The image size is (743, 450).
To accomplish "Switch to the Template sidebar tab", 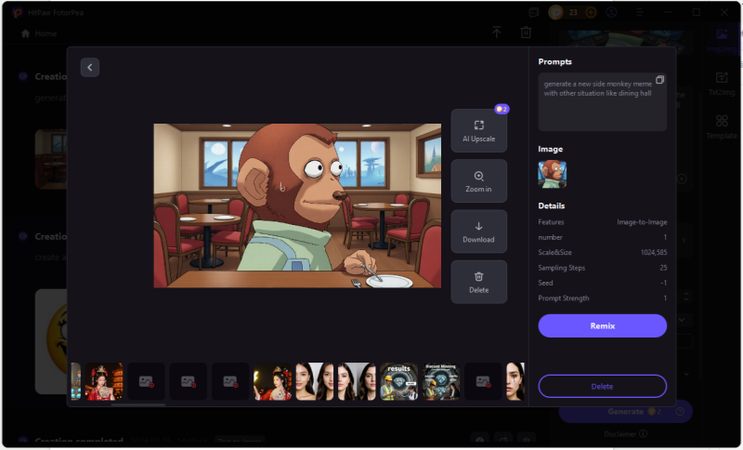I will [x=722, y=127].
